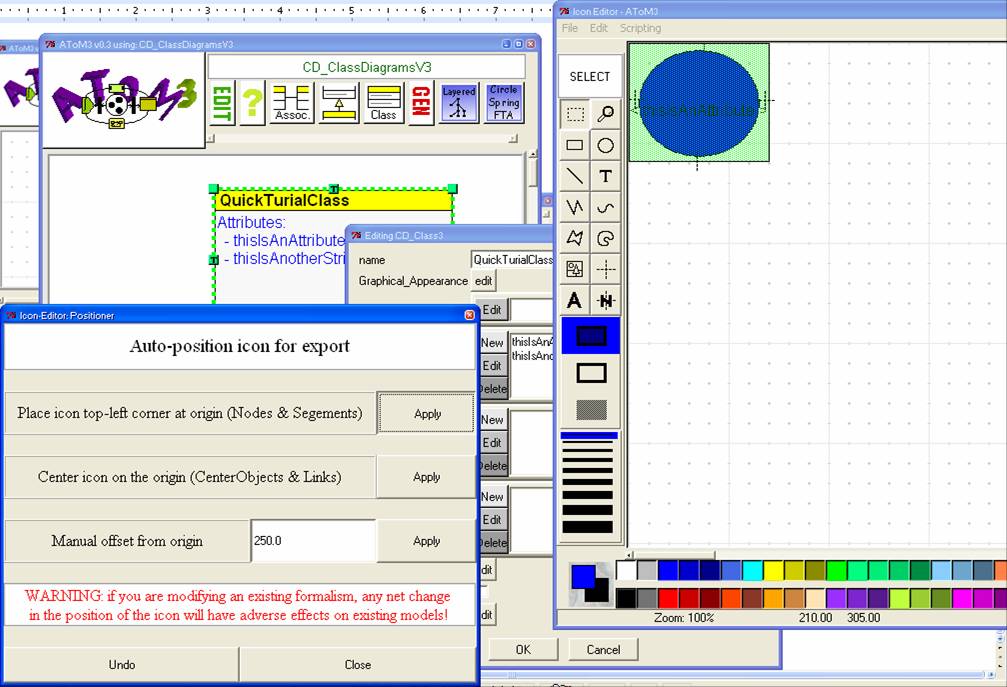The height and width of the screenshot is (687, 1007).
Task: Click the Class creation icon
Action: coord(384,103)
